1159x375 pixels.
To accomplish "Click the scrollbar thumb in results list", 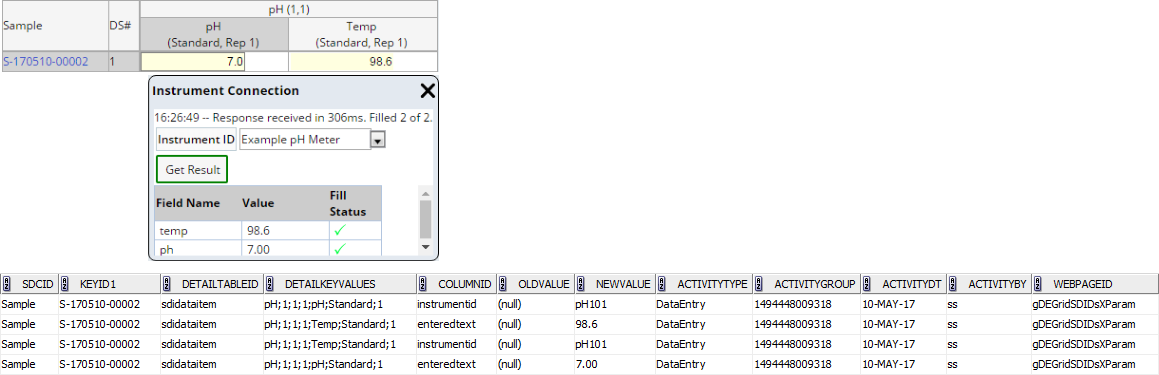I will [425, 219].
